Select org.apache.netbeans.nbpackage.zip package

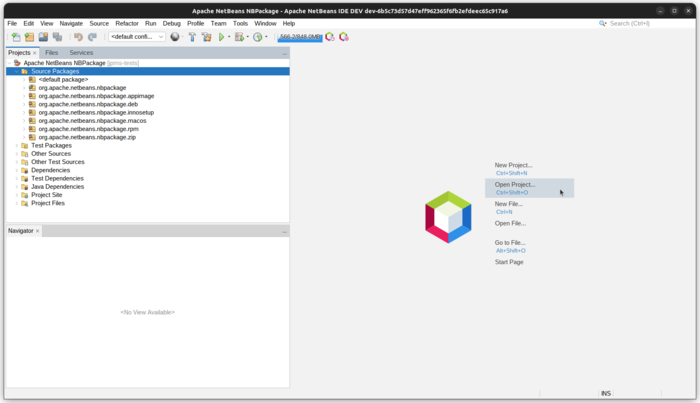point(87,137)
